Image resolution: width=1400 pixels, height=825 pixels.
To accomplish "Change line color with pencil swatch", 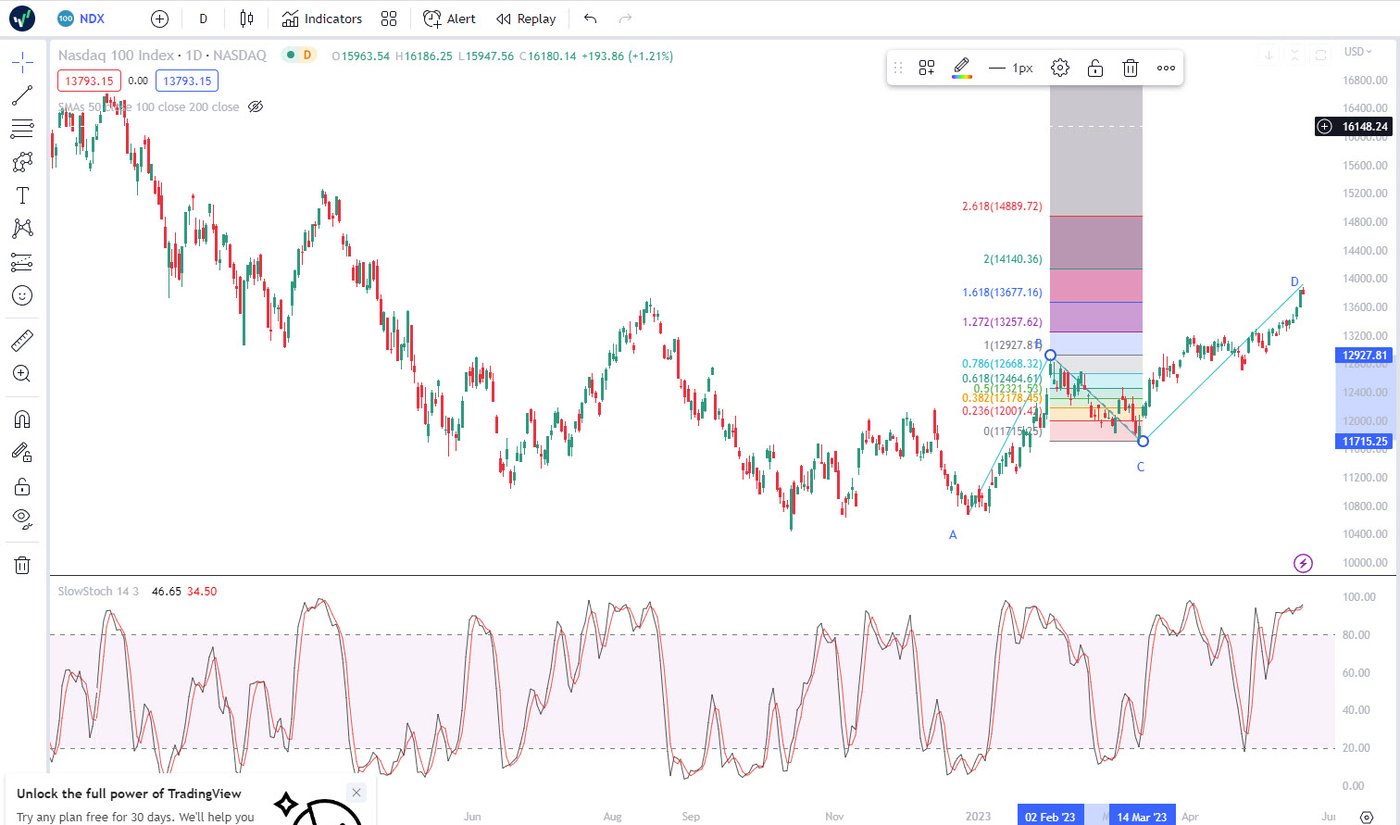I will click(961, 68).
